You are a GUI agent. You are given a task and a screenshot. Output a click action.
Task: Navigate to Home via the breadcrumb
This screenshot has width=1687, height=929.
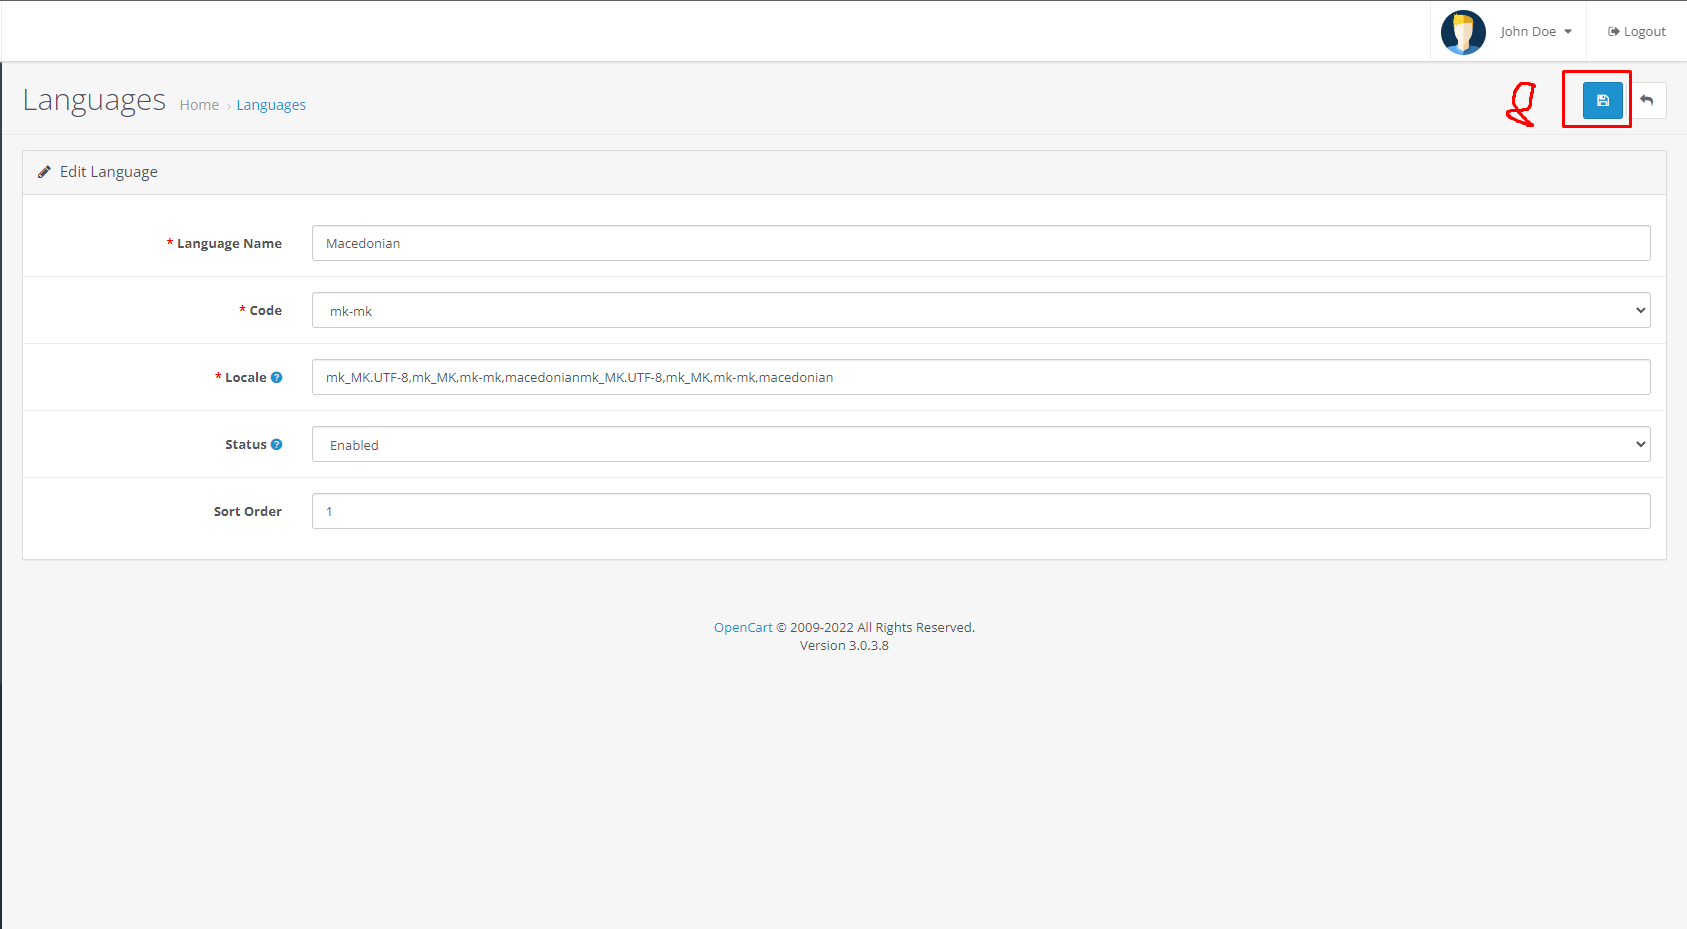[x=199, y=104]
